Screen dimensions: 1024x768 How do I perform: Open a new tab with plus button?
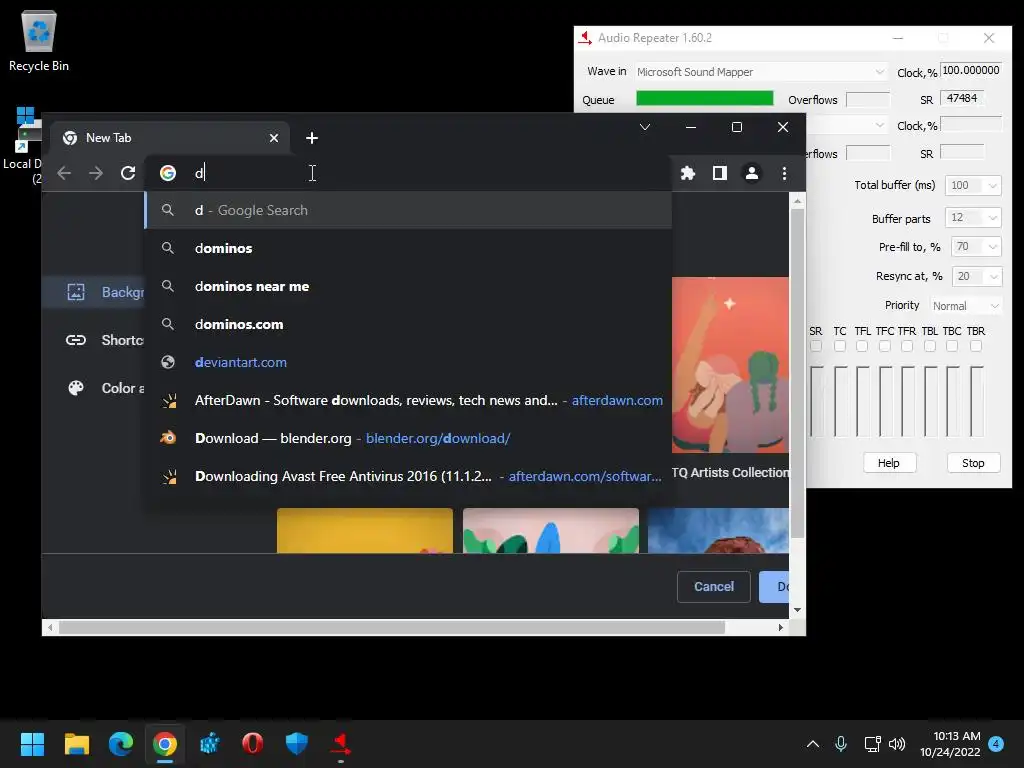click(x=312, y=138)
